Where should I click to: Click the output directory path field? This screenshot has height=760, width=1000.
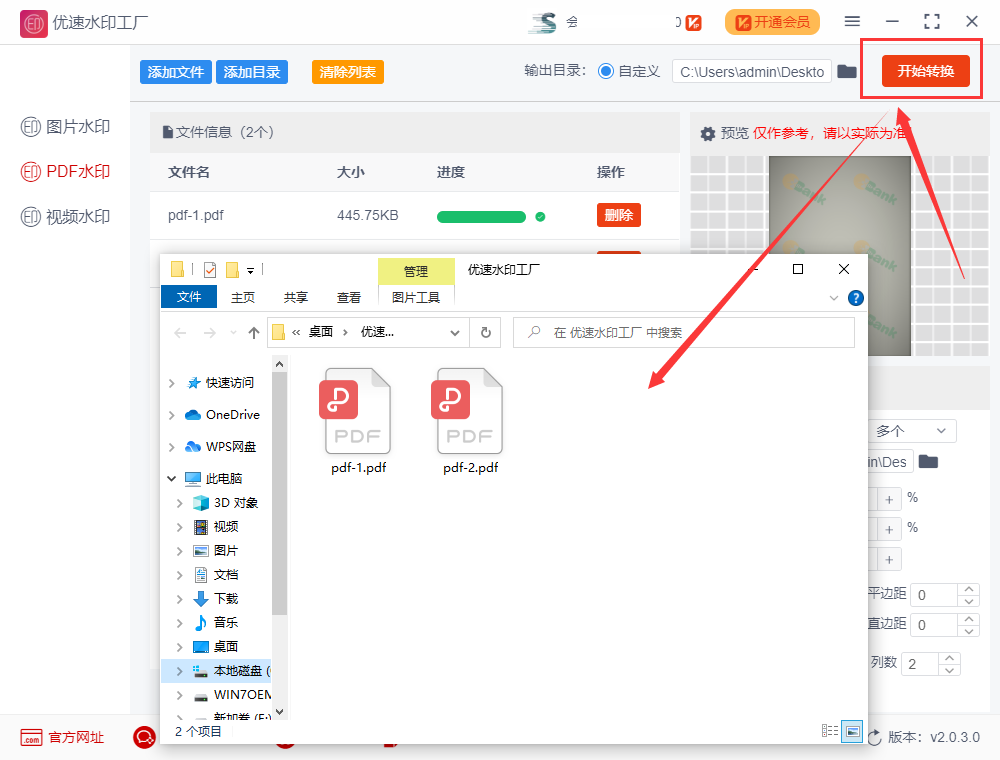[752, 72]
